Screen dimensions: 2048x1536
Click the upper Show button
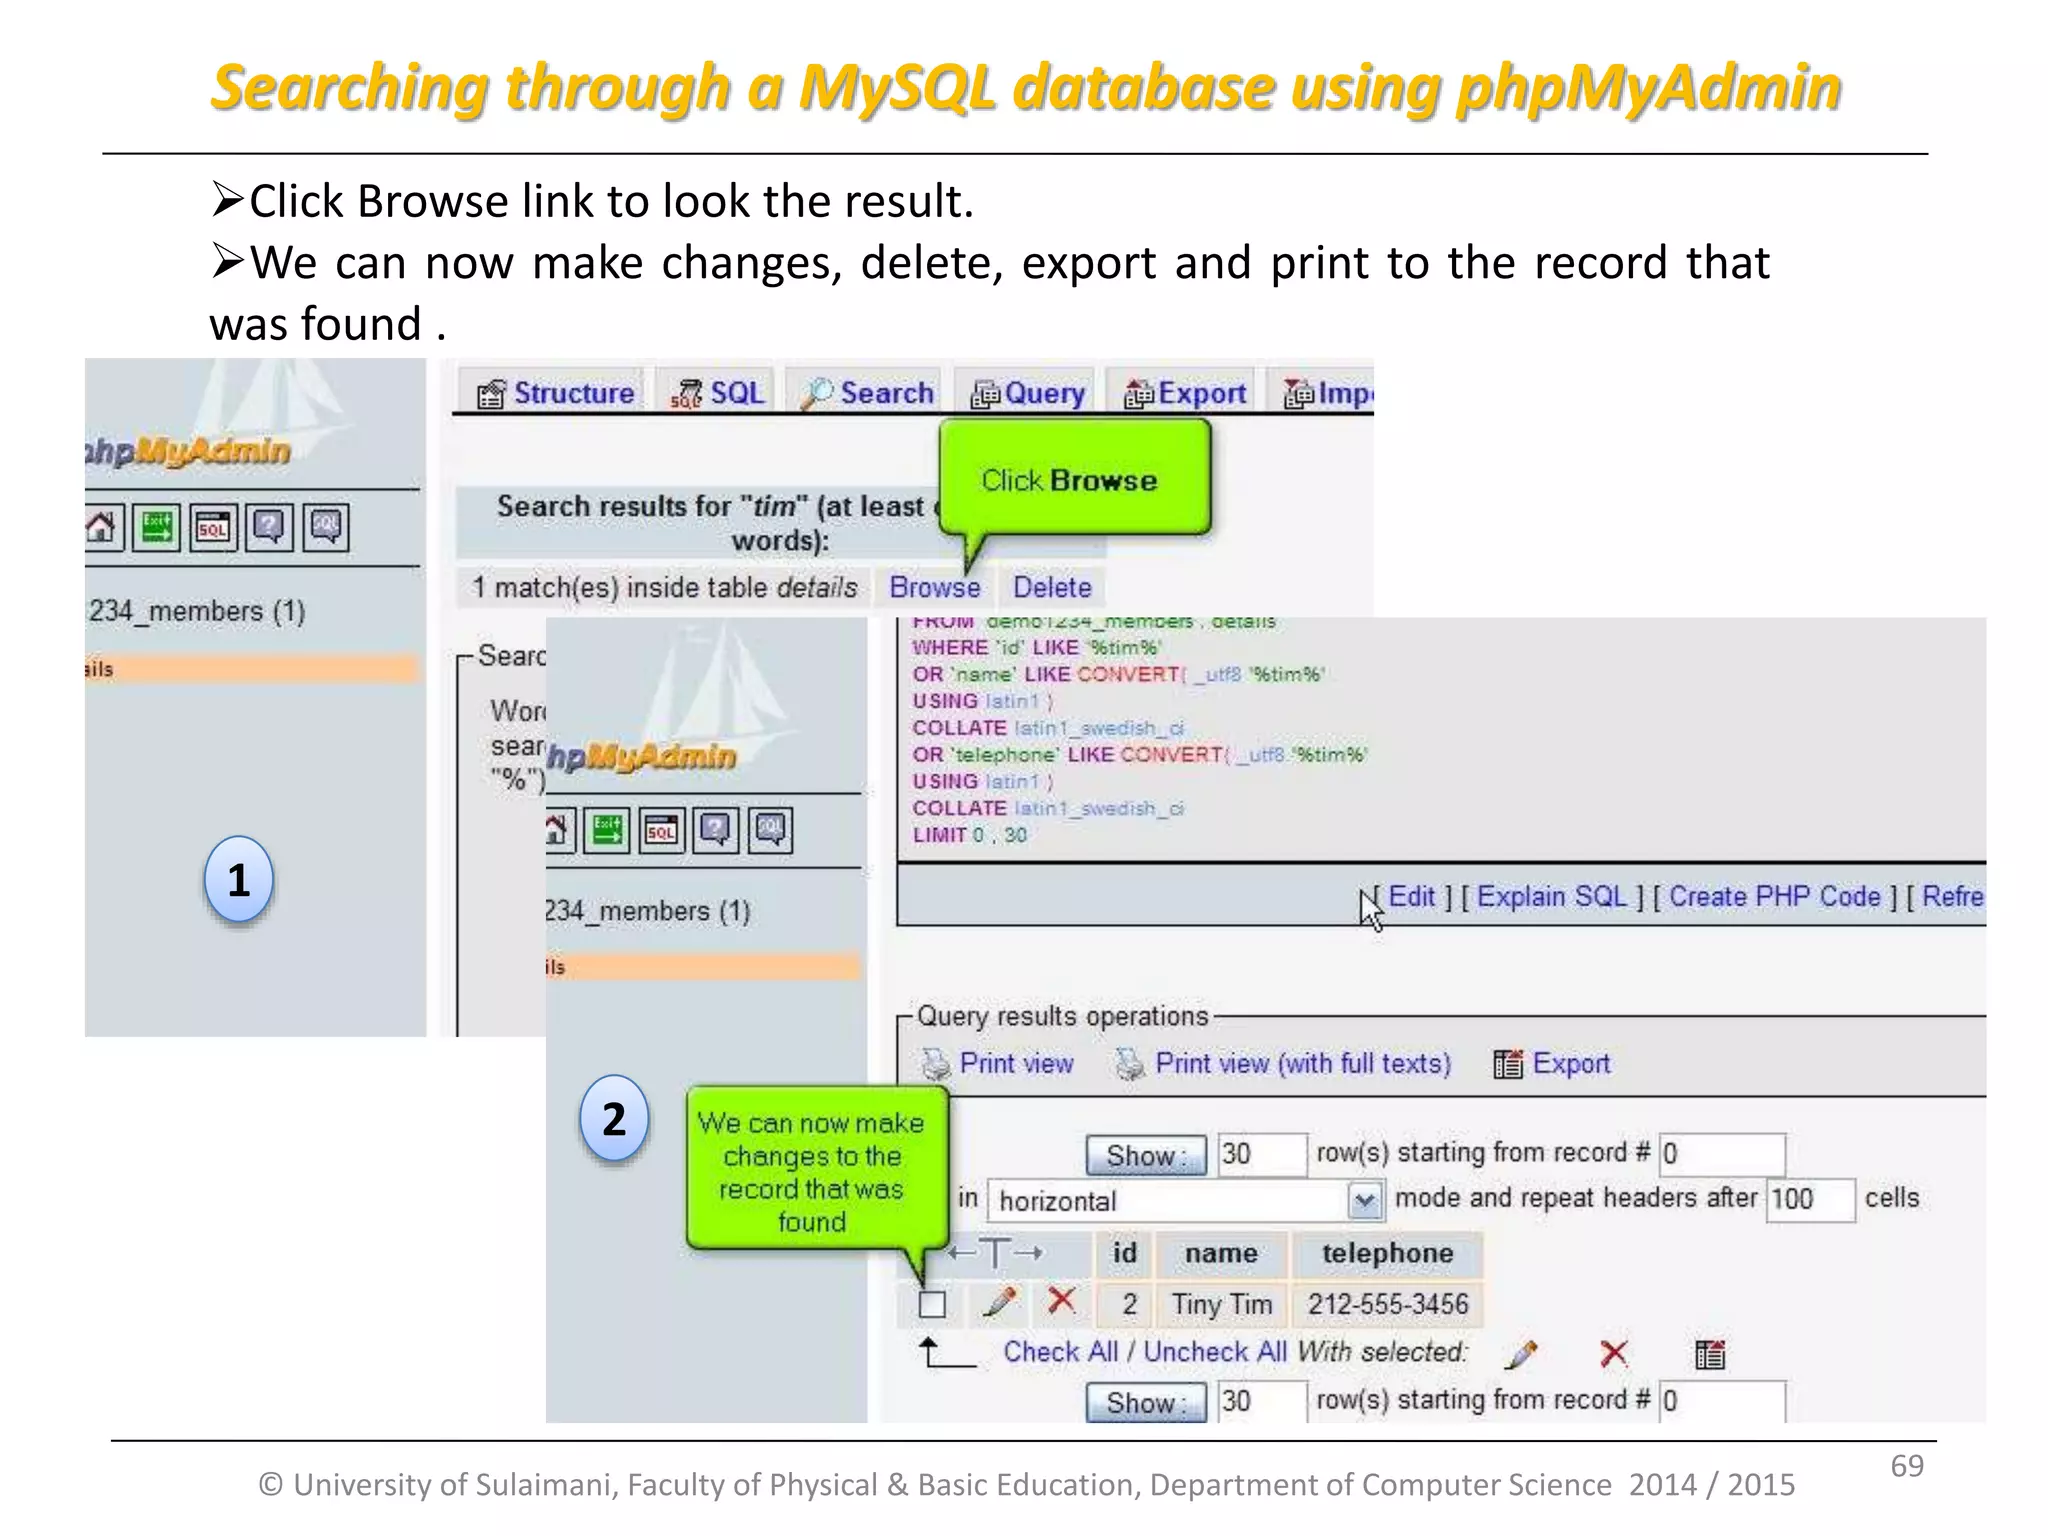pyautogui.click(x=1146, y=1155)
